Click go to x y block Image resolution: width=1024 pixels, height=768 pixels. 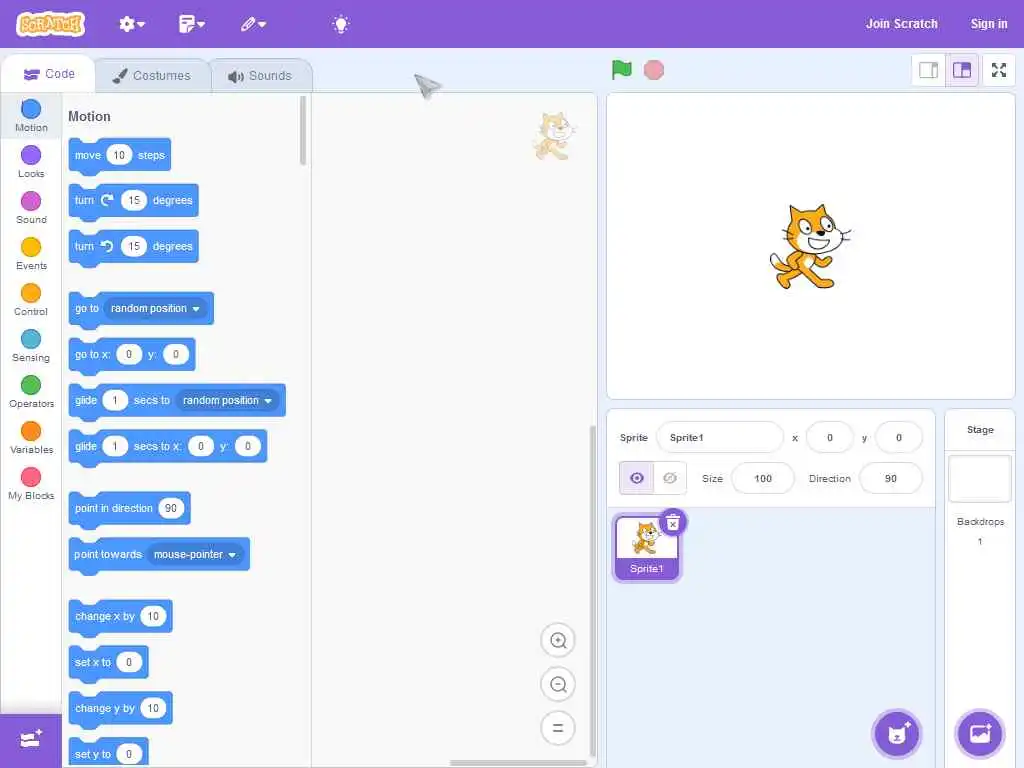132,355
